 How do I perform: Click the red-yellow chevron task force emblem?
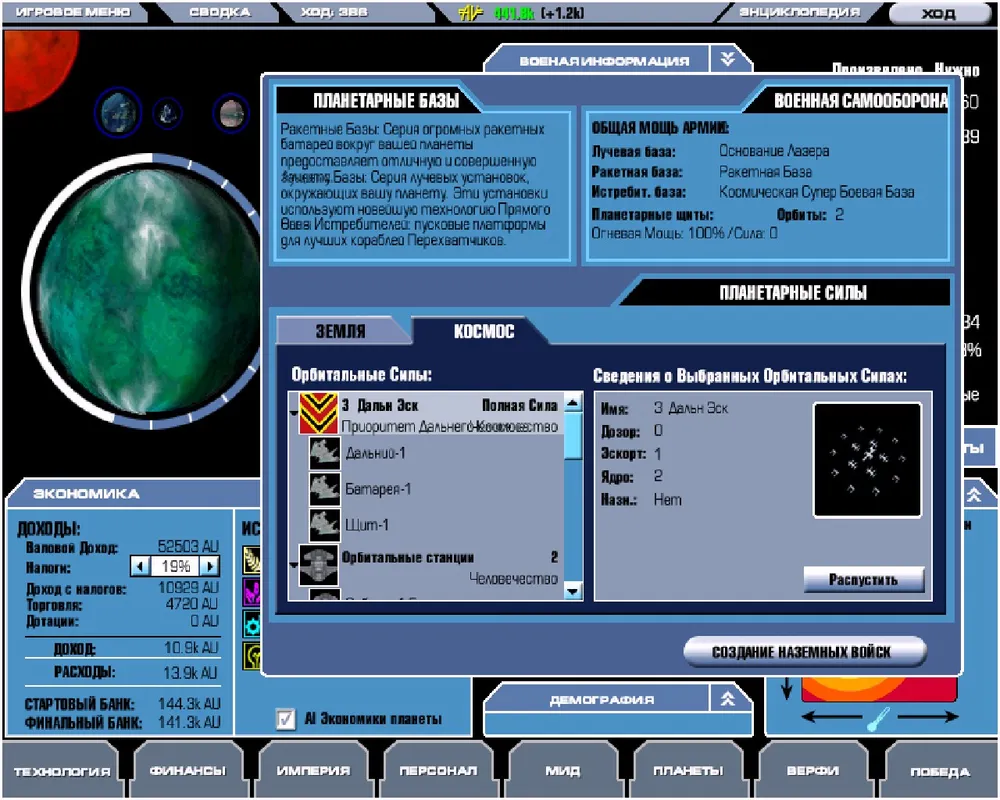pyautogui.click(x=319, y=414)
